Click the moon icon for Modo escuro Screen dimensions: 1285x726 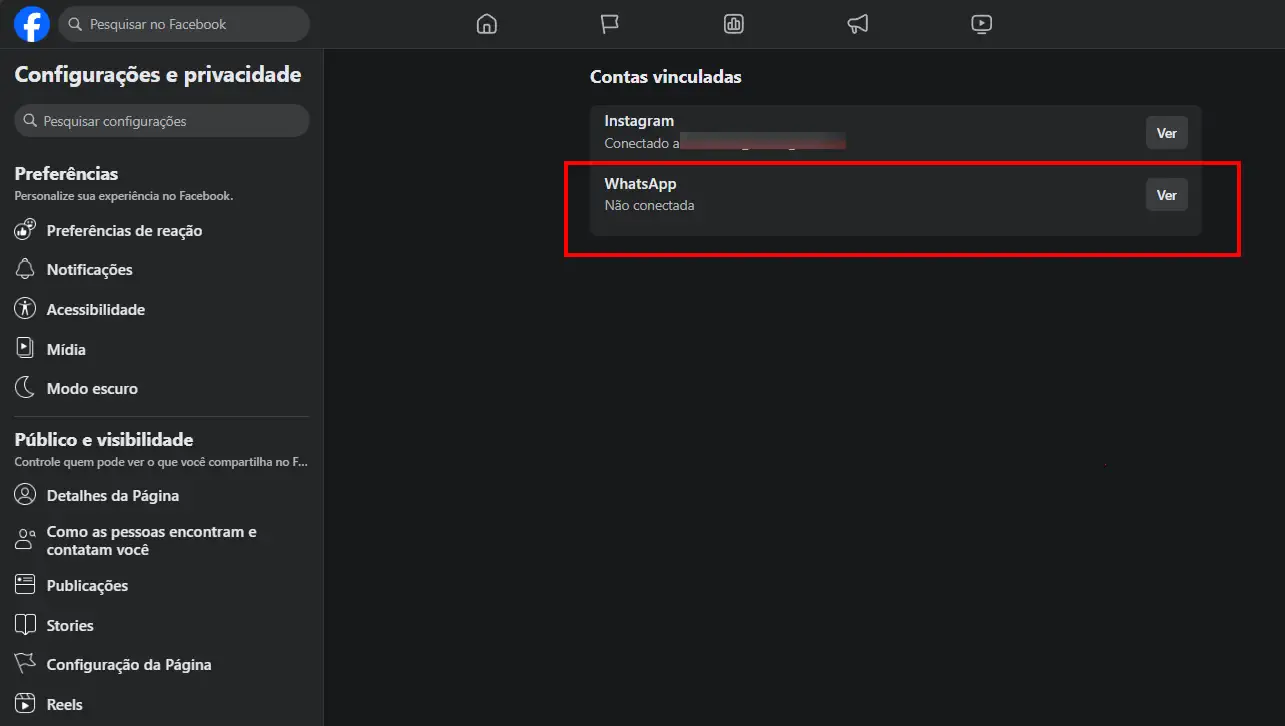click(25, 388)
